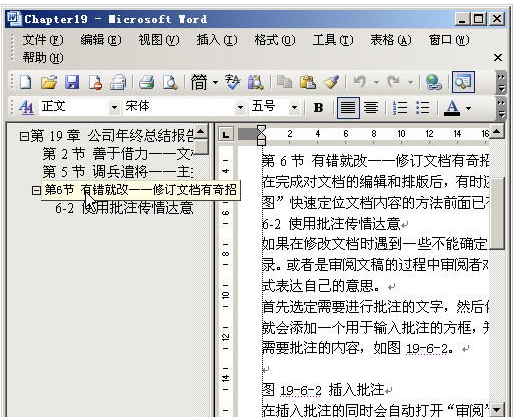Open the 文件(F) menu
Viewport: 516px width, 417px height.
(43, 40)
